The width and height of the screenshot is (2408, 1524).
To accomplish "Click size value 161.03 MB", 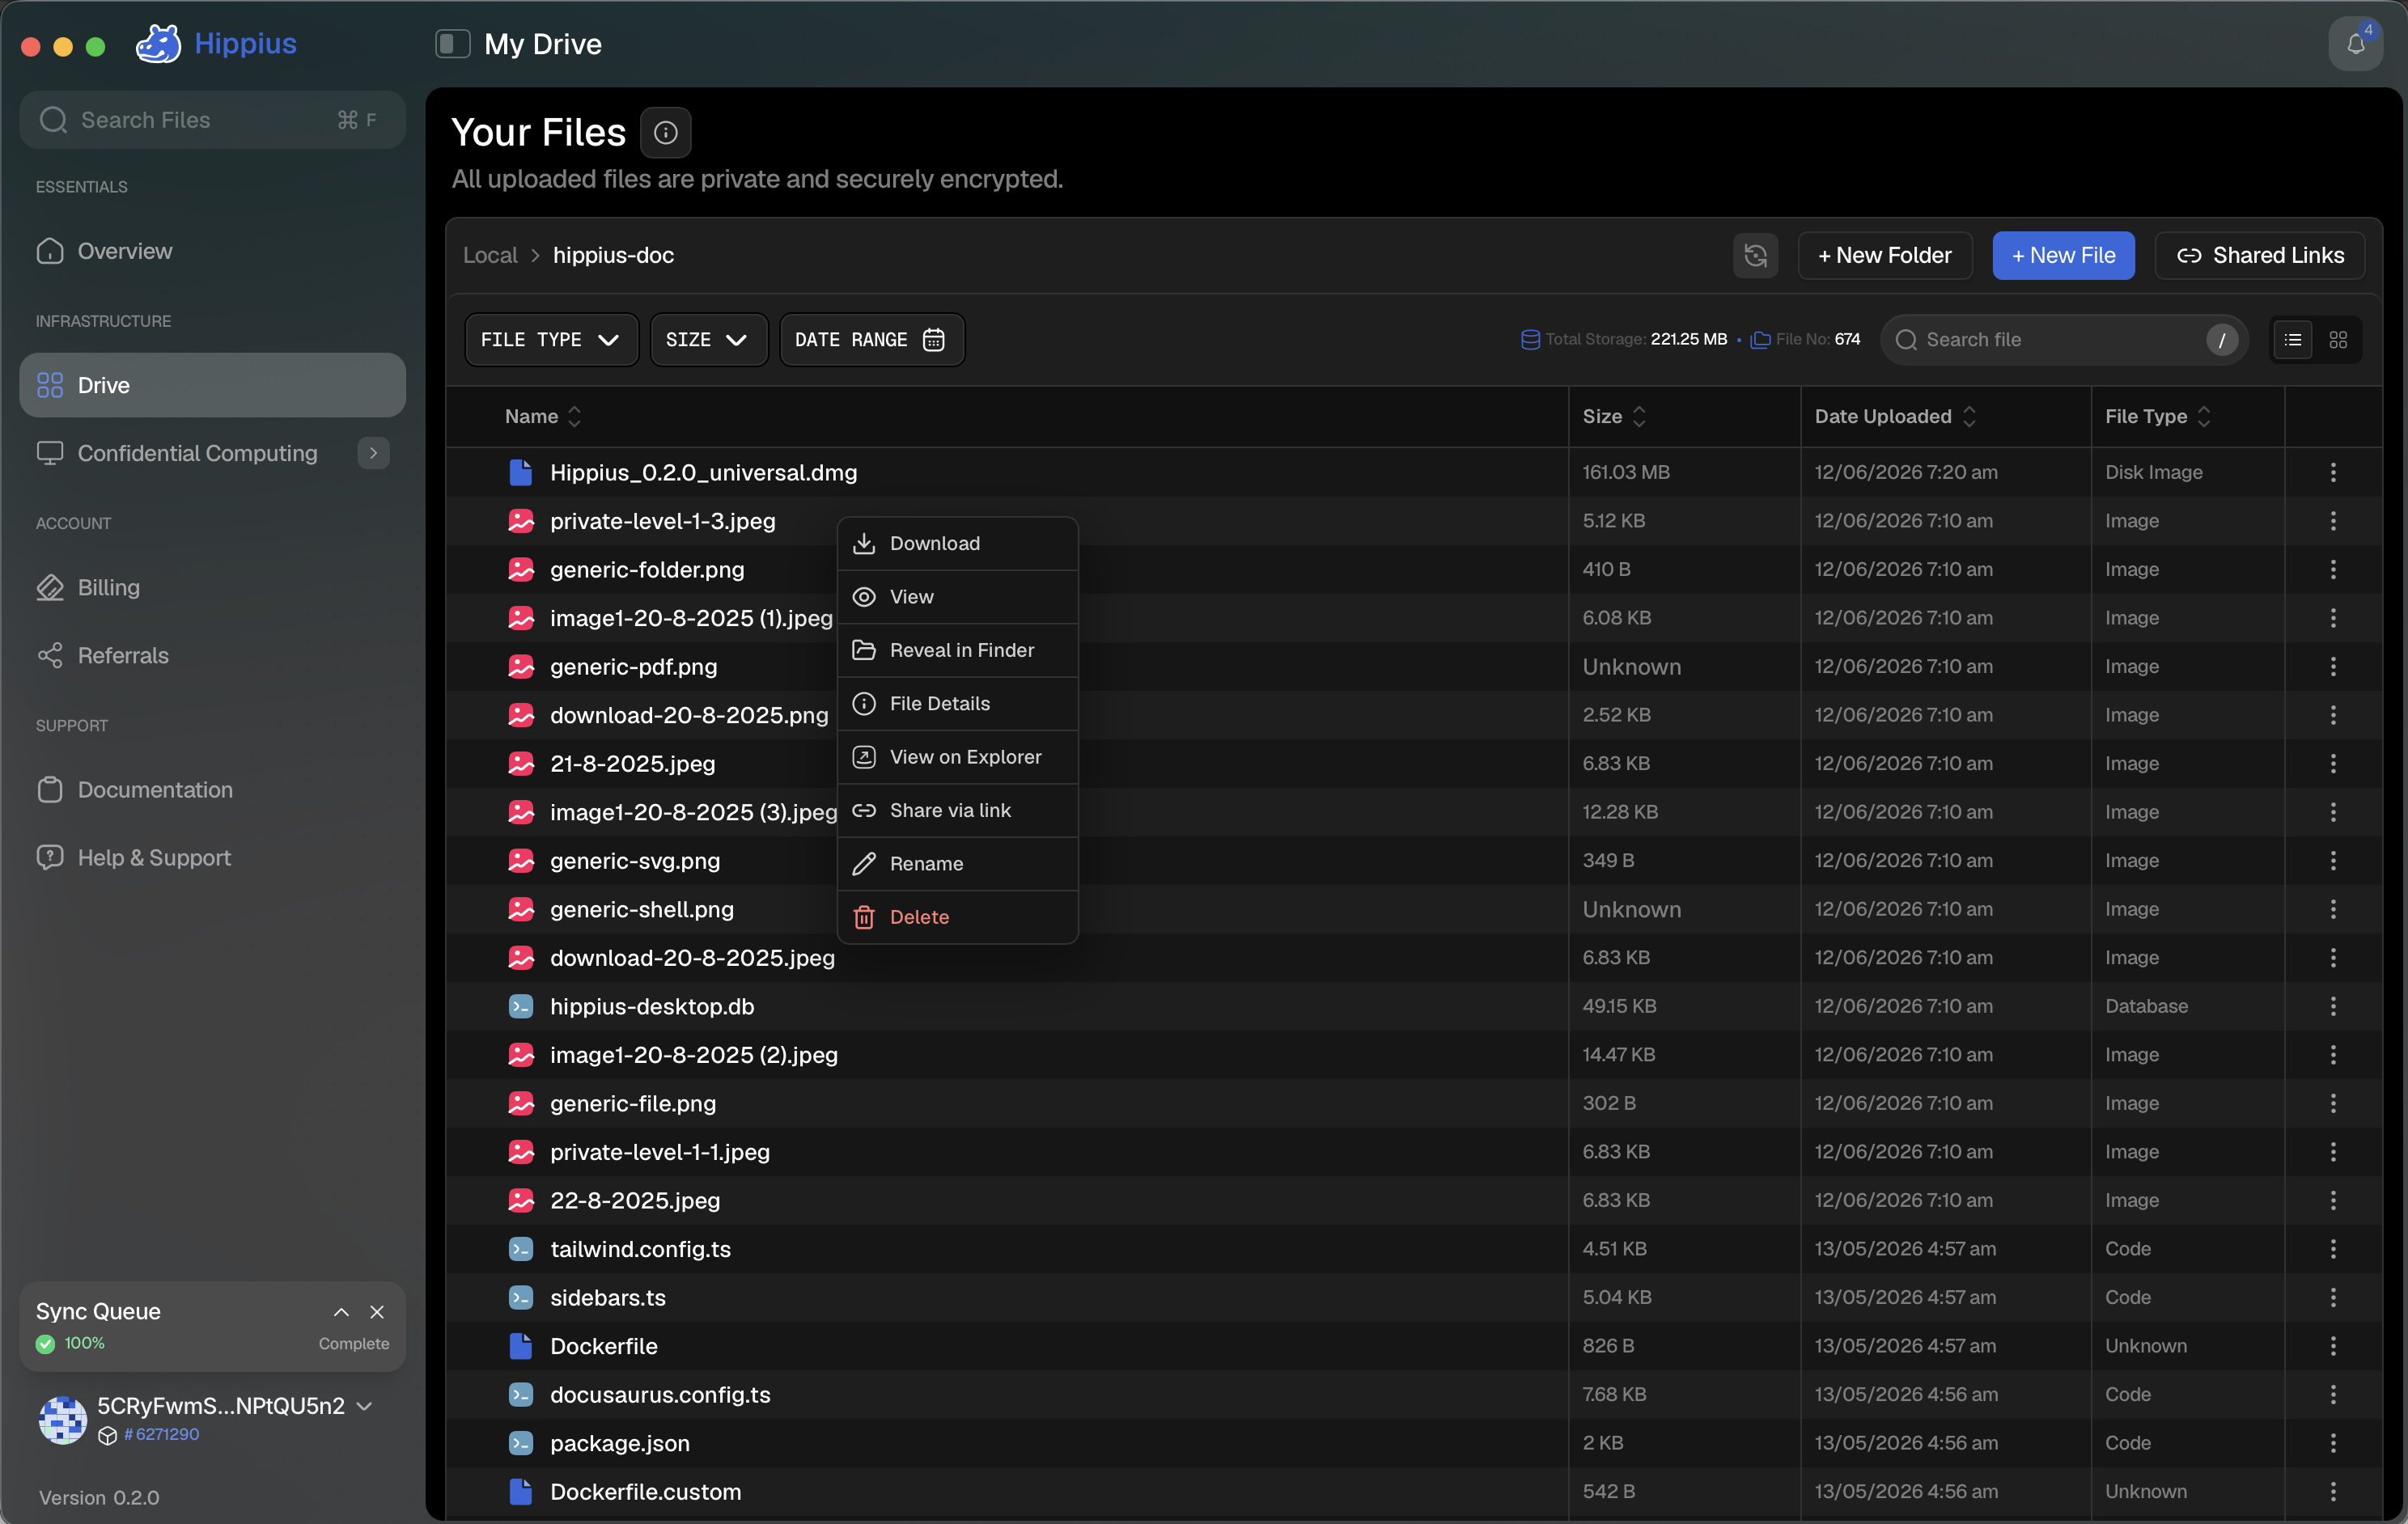I will click(x=1626, y=472).
